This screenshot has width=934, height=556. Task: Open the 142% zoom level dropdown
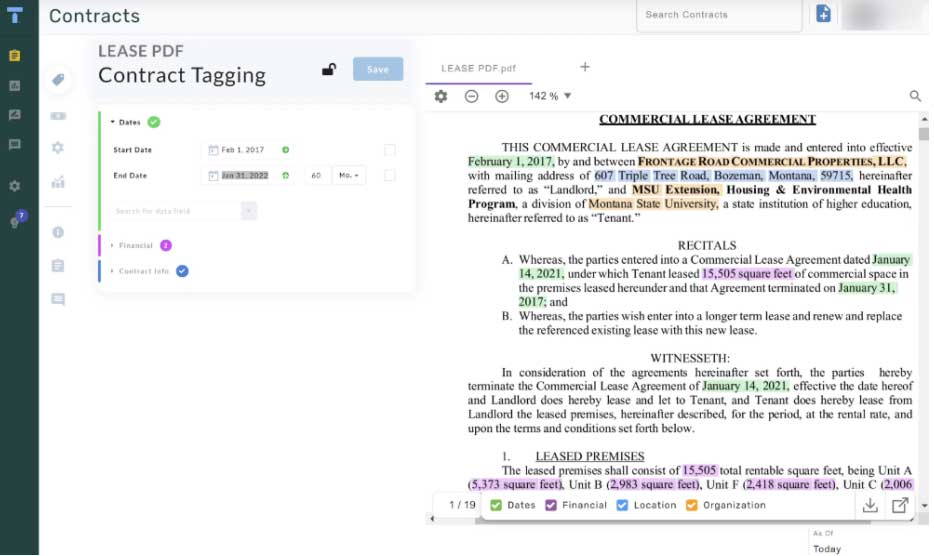click(550, 96)
